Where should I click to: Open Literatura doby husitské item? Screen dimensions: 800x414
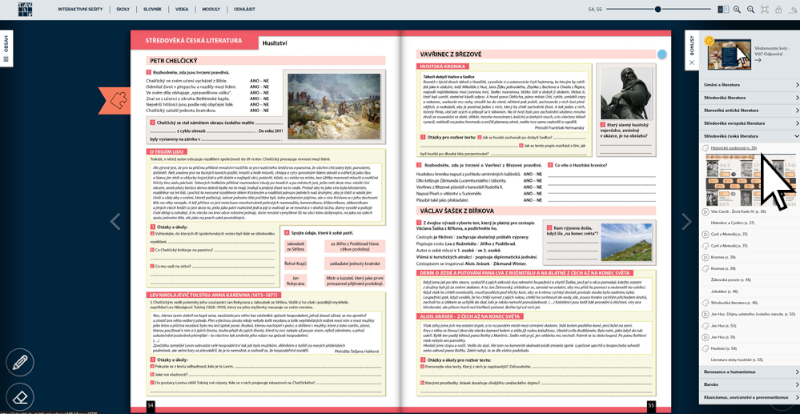pyautogui.click(x=737, y=360)
